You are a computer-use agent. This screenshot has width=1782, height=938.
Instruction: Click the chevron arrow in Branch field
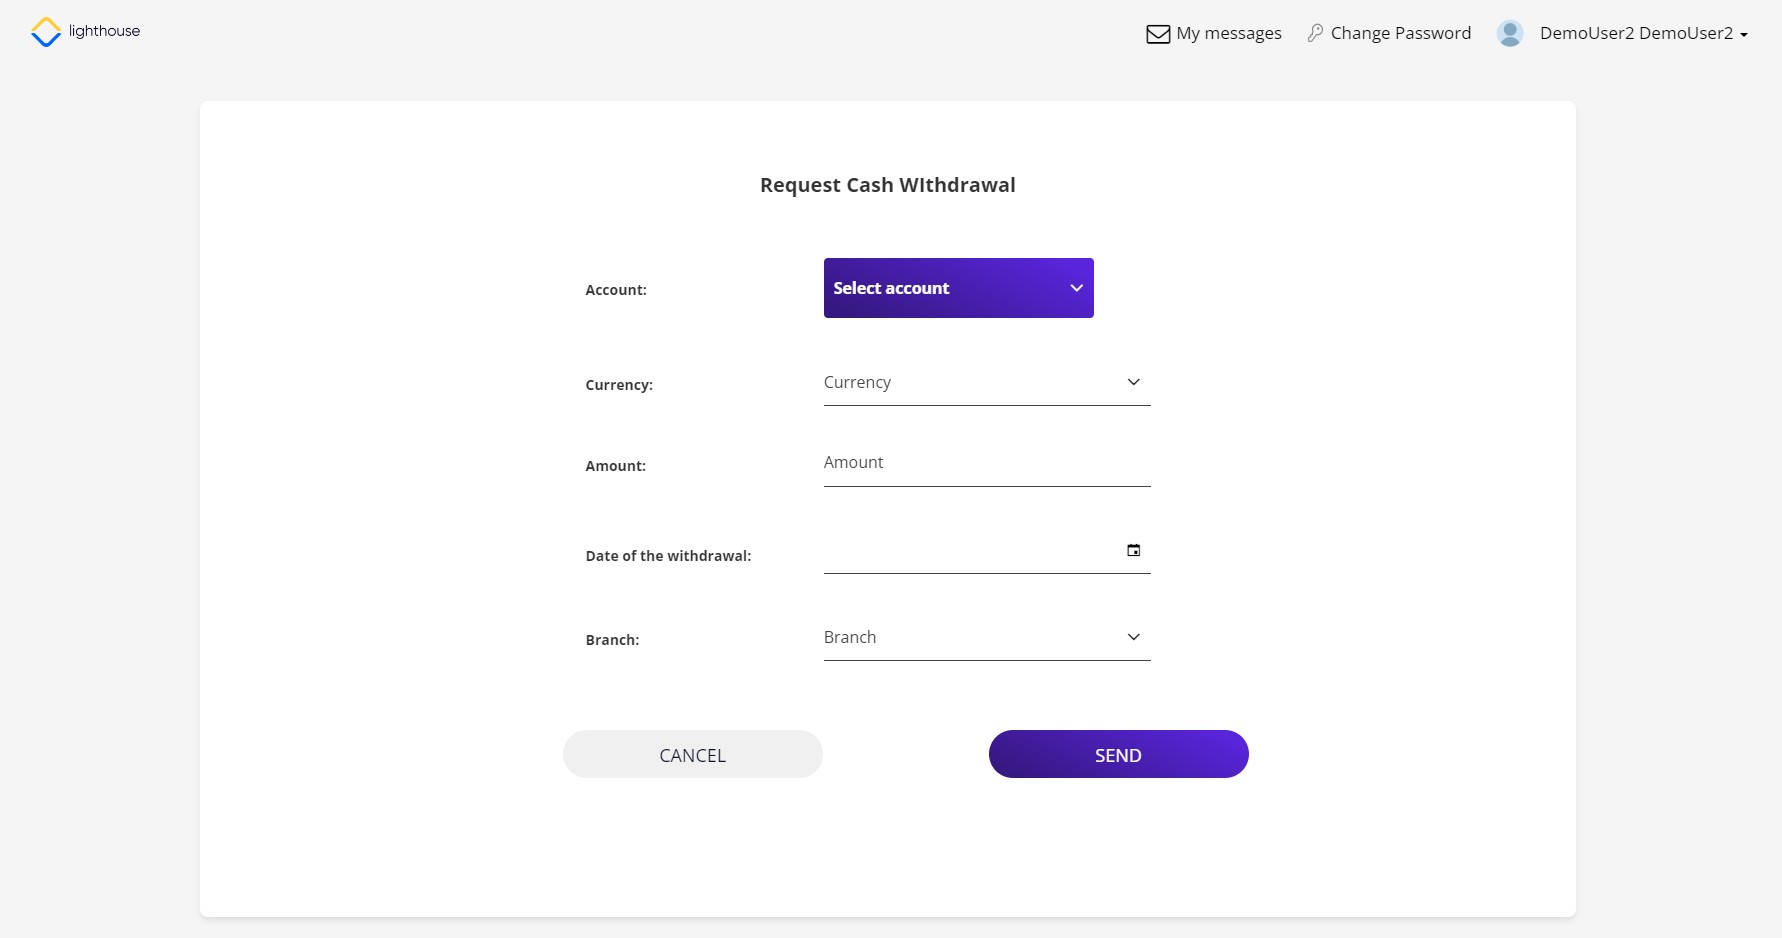[x=1133, y=637]
